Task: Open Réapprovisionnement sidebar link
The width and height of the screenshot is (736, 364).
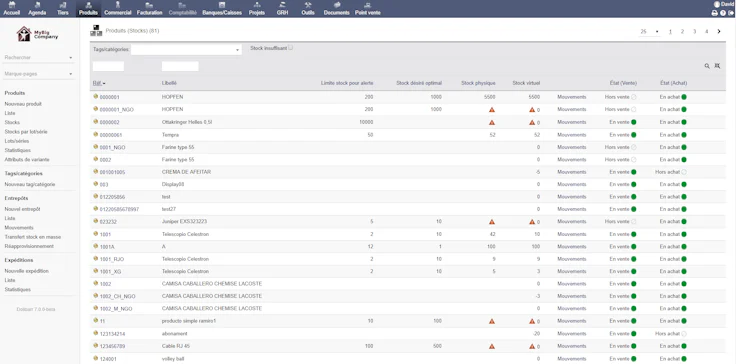Action: [29, 246]
